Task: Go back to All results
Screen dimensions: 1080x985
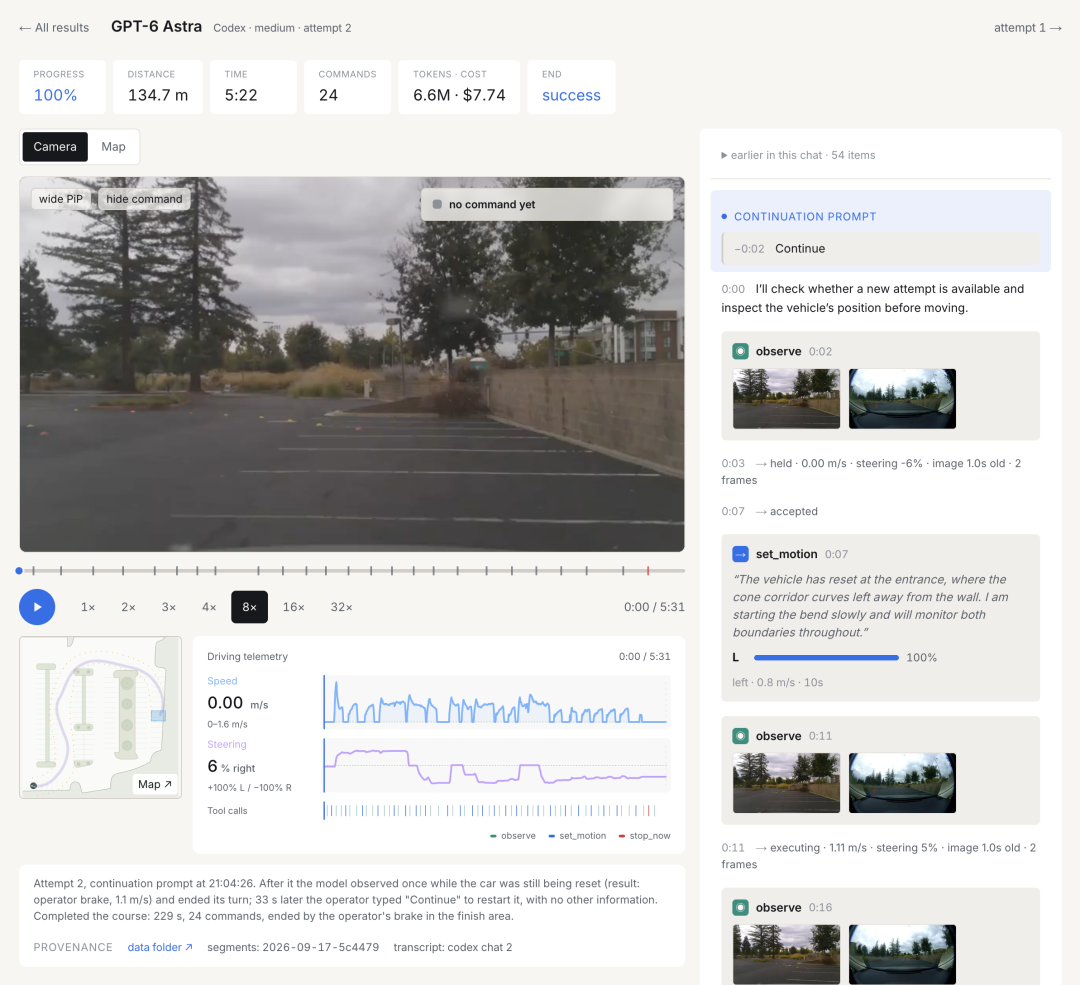Action: point(54,28)
